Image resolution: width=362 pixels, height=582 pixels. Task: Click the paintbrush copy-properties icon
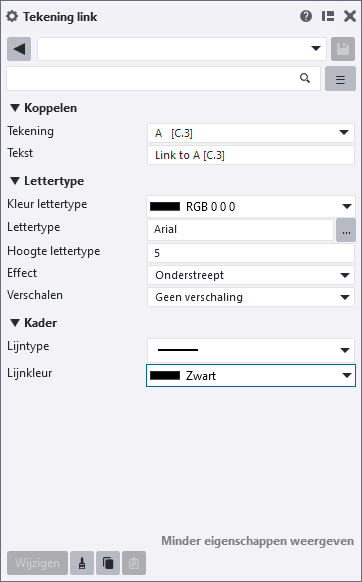coord(82,563)
